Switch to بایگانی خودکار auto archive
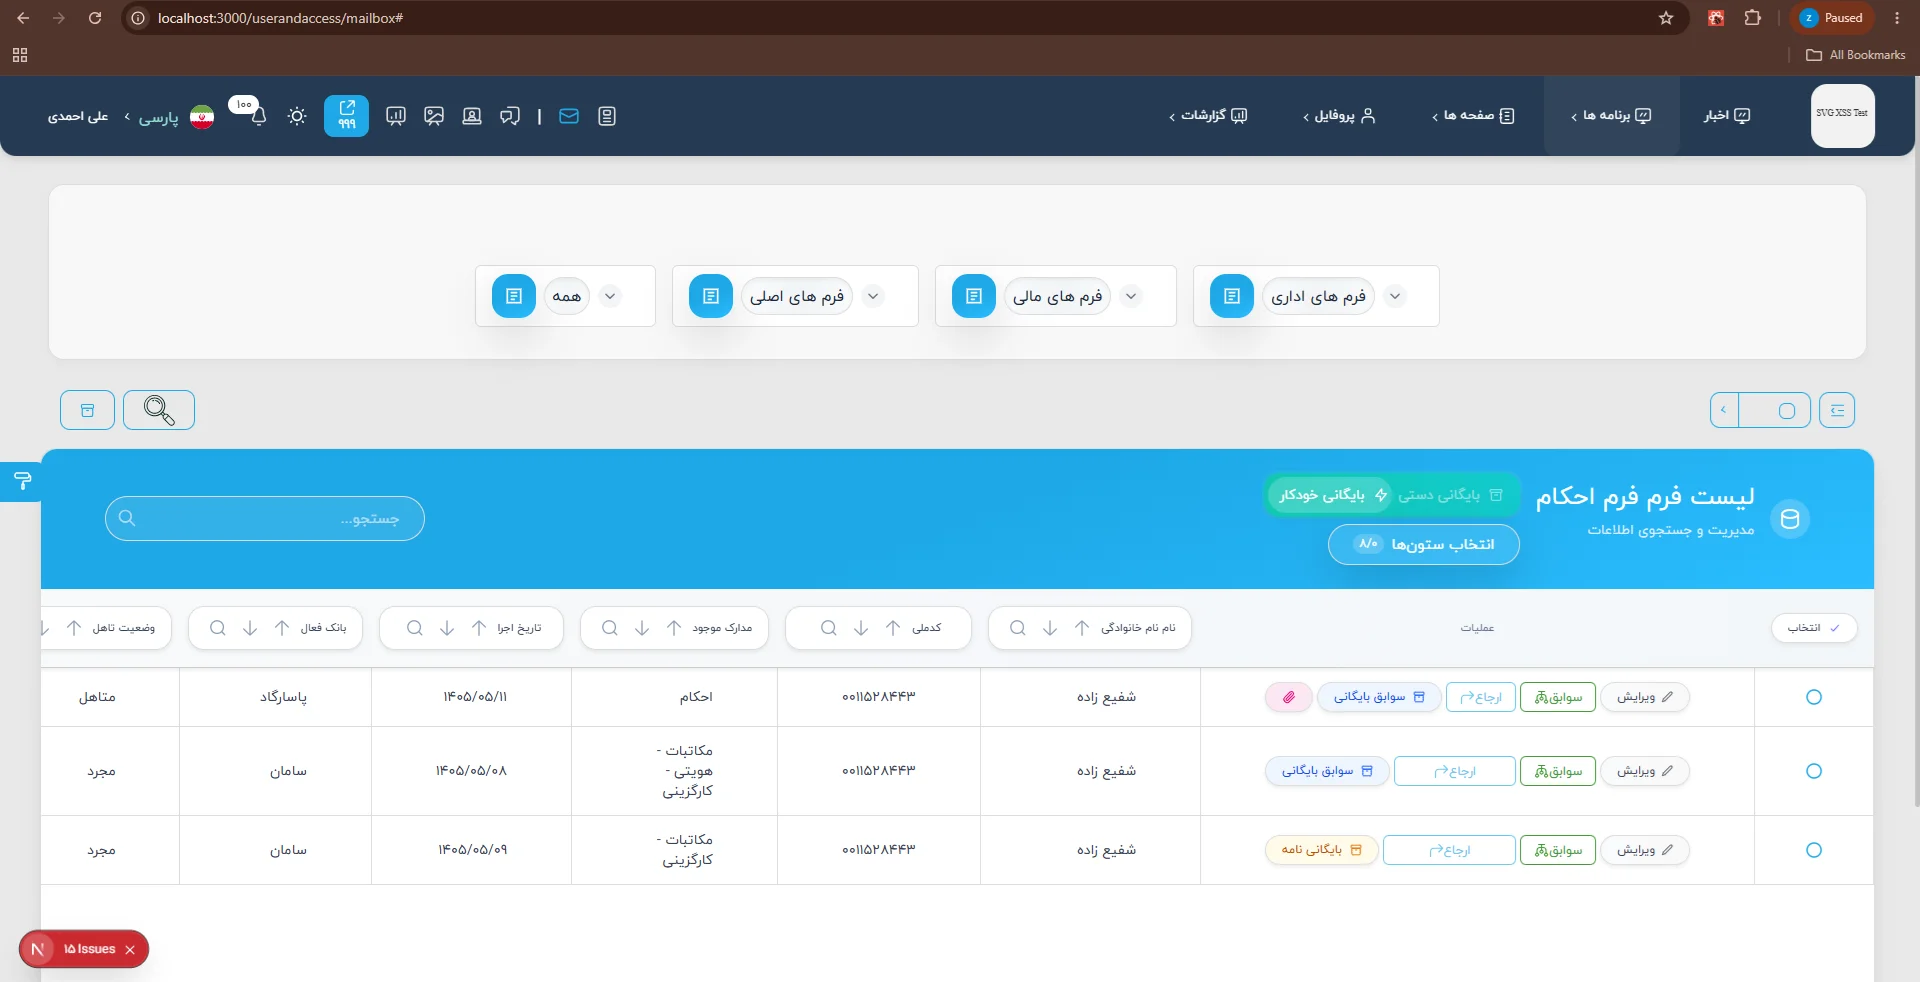Screen dimensions: 1920x982 click(1331, 495)
